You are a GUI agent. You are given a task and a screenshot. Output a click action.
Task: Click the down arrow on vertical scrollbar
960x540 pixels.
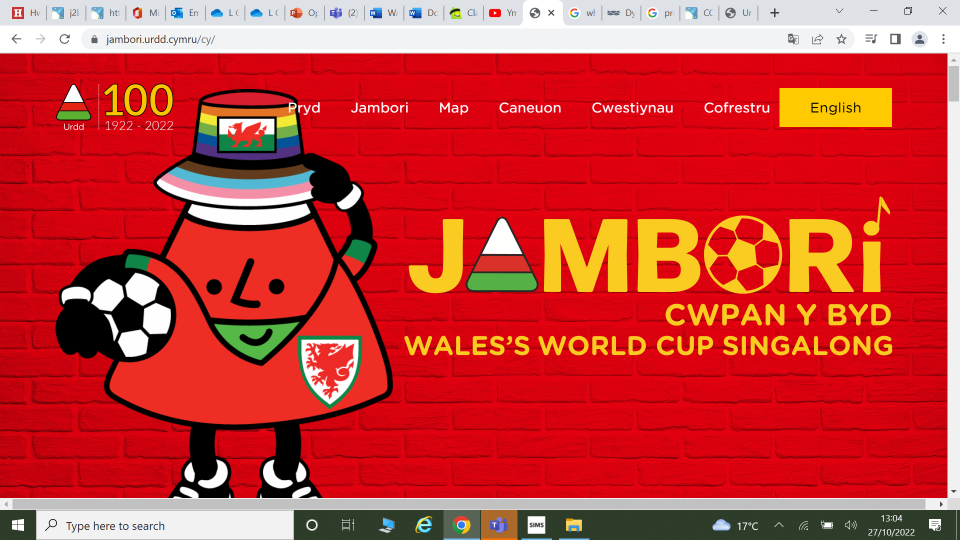click(953, 492)
